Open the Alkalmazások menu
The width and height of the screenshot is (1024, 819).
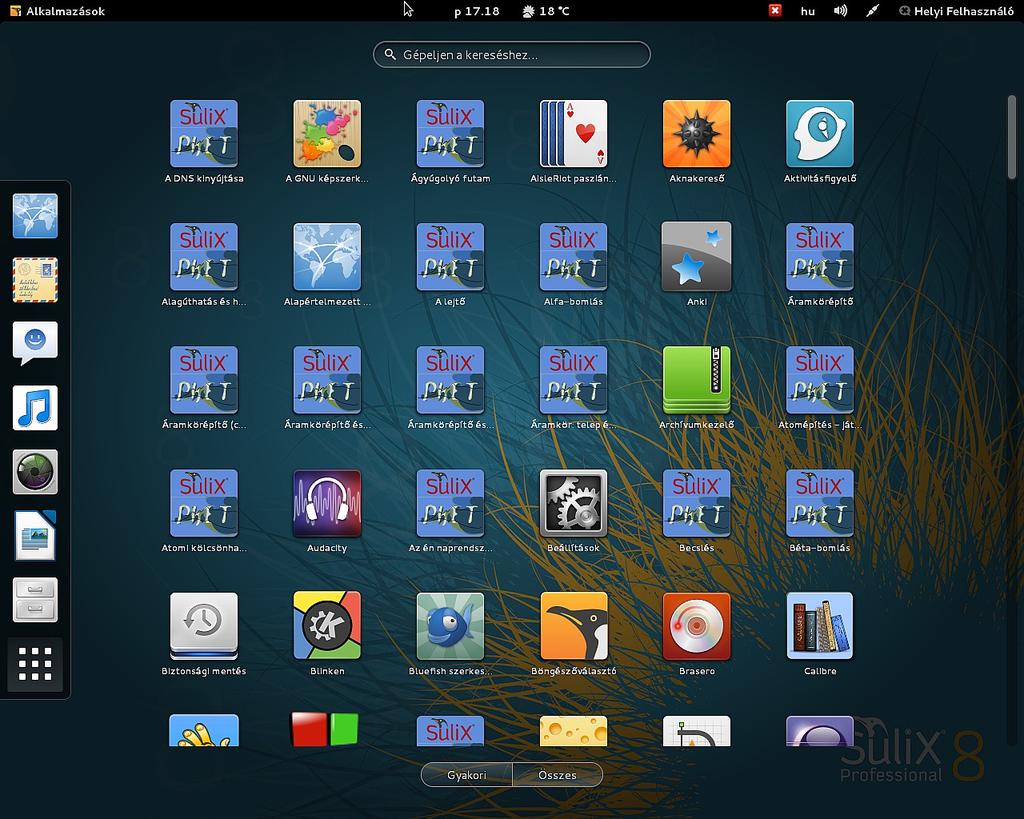point(57,11)
